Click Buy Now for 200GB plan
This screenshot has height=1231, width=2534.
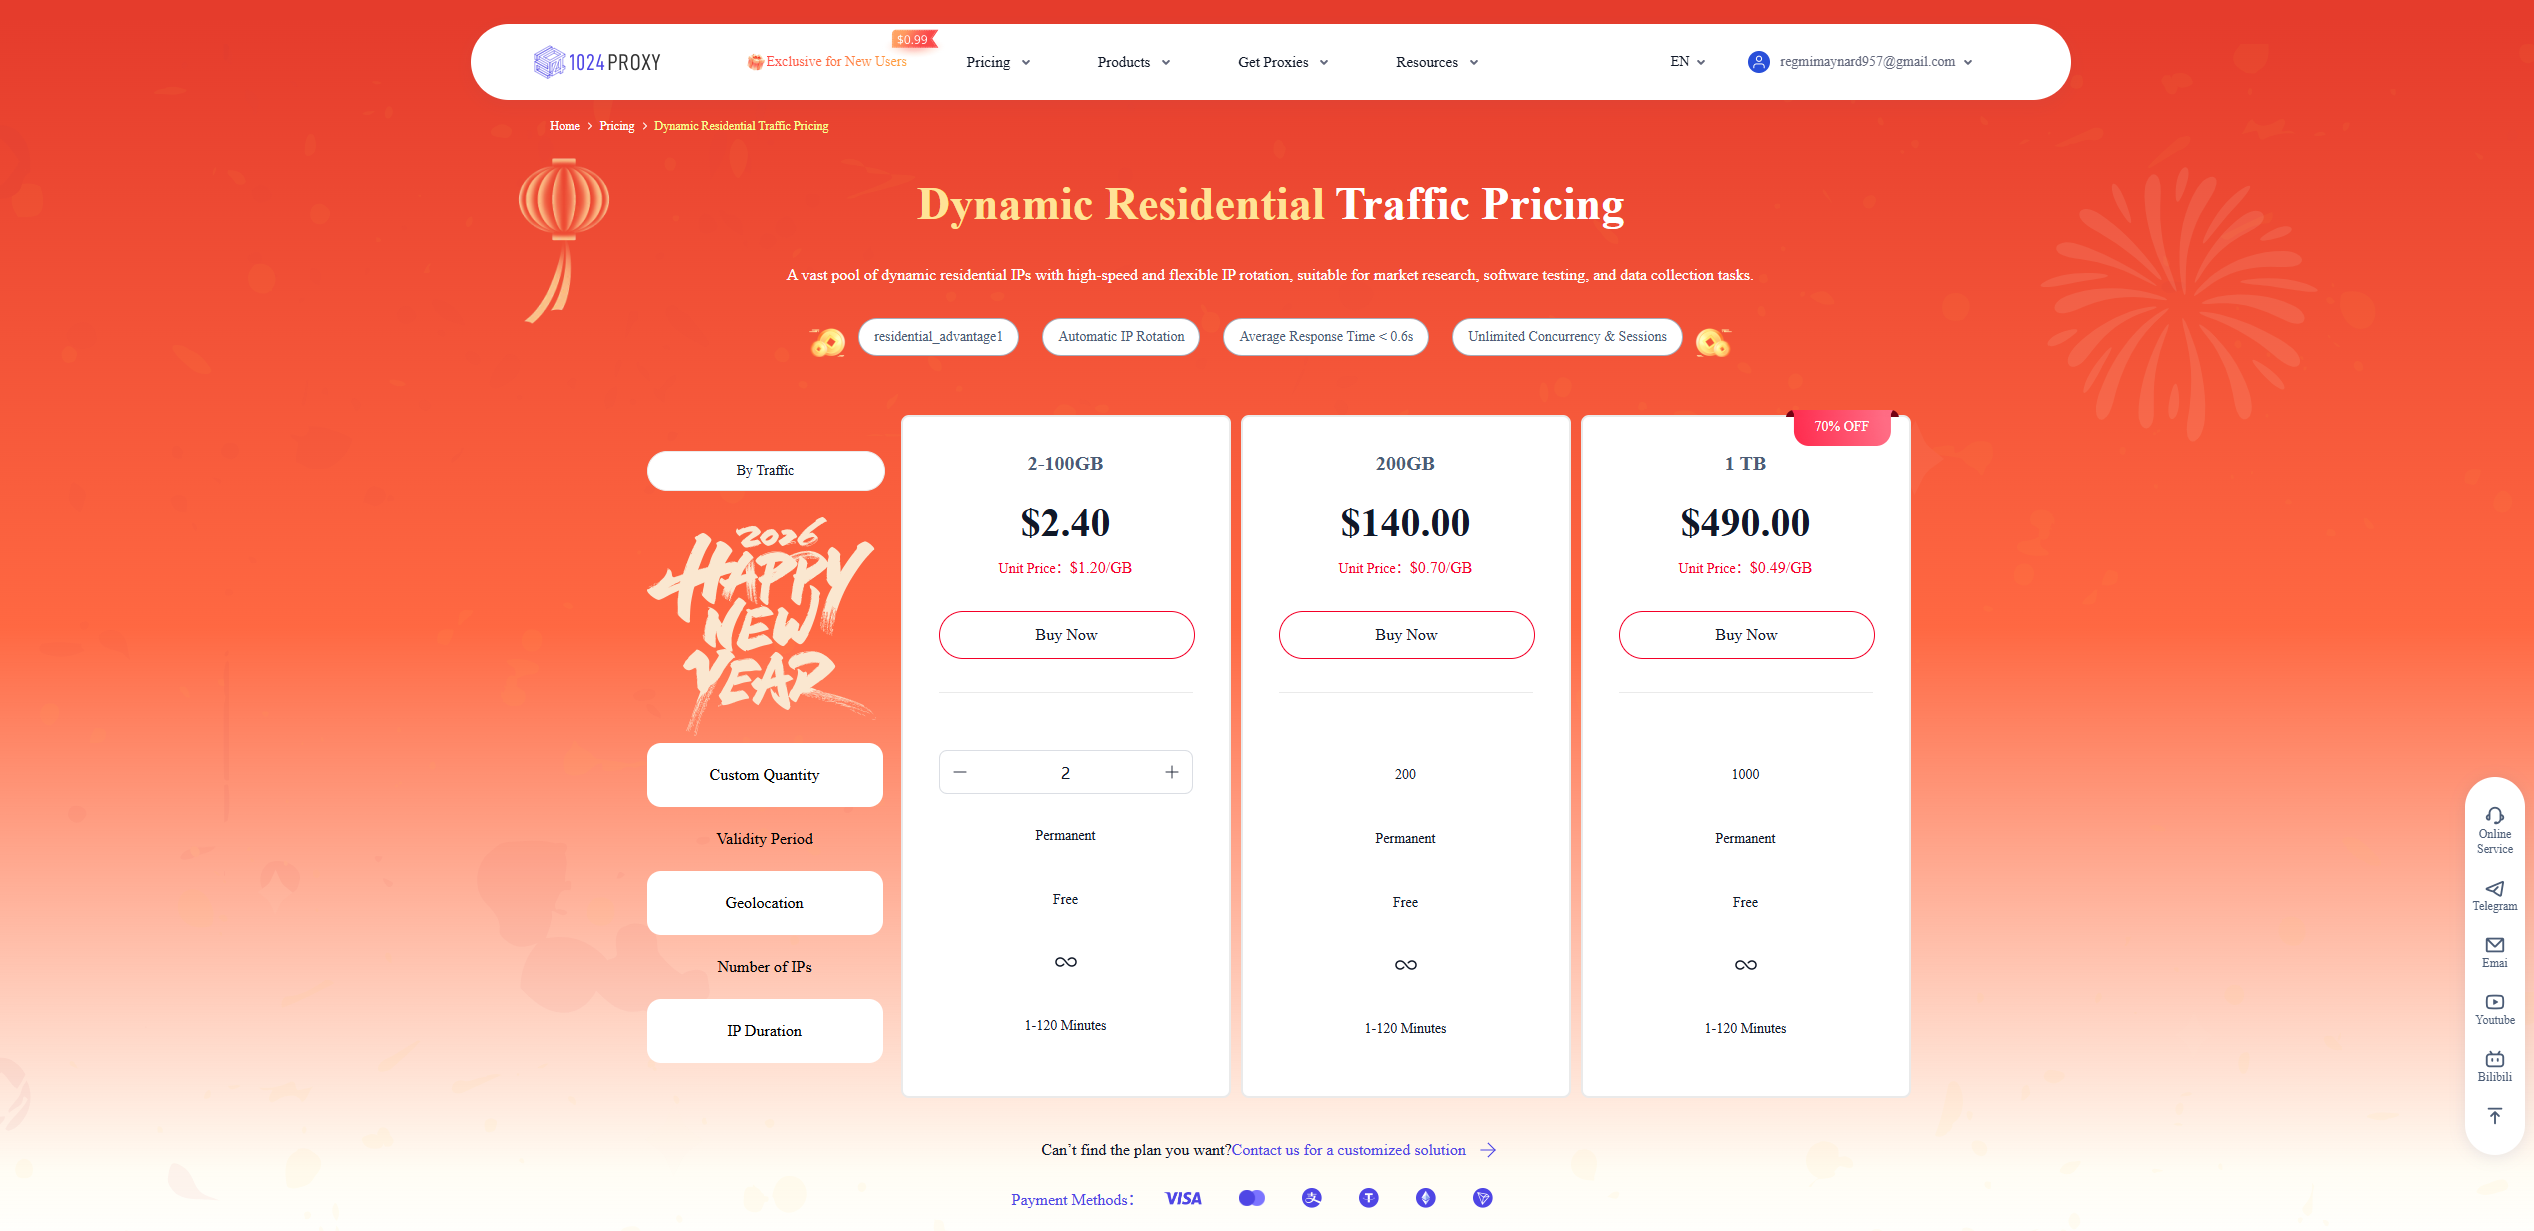pyautogui.click(x=1406, y=635)
